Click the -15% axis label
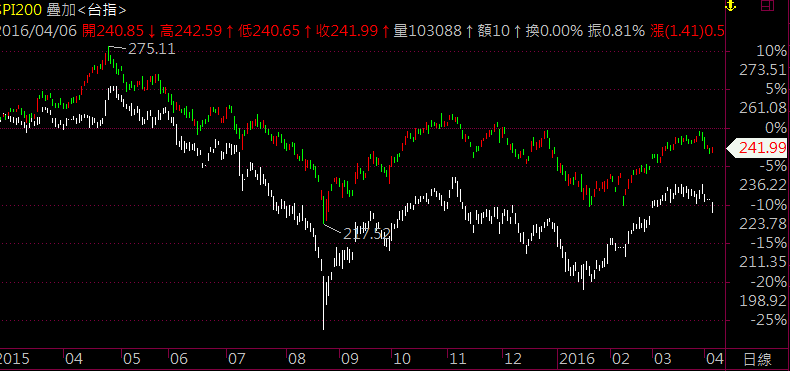The image size is (790, 371). [x=769, y=243]
